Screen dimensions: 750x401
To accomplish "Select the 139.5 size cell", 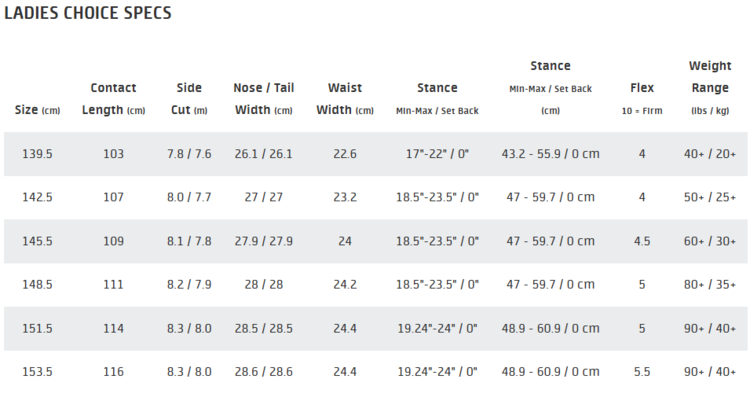I will pos(38,154).
